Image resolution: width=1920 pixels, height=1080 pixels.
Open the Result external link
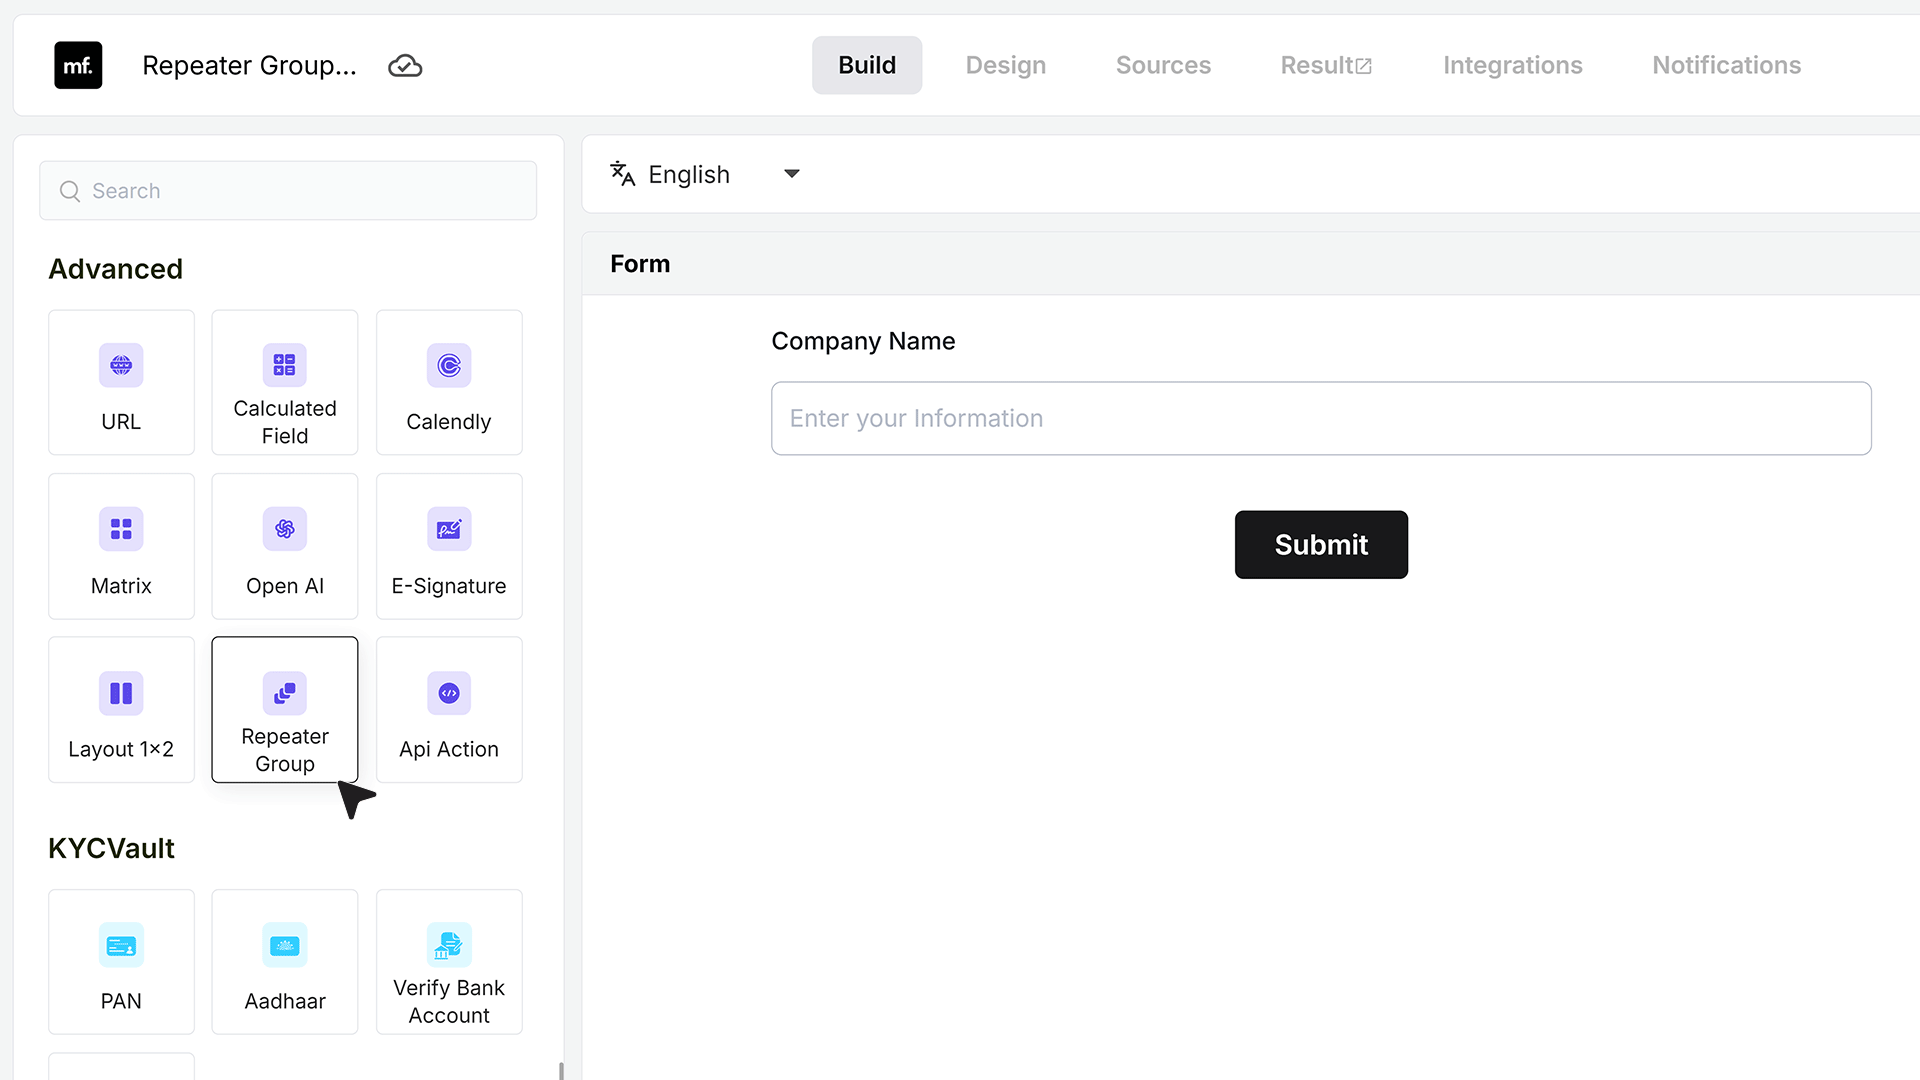[1326, 65]
